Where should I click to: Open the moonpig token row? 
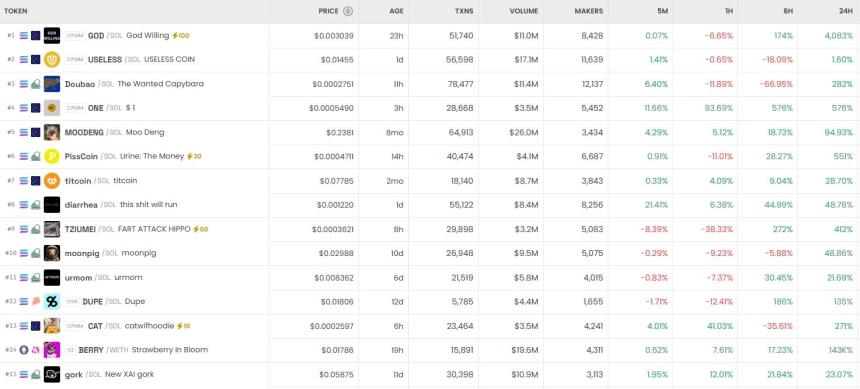(x=430, y=253)
